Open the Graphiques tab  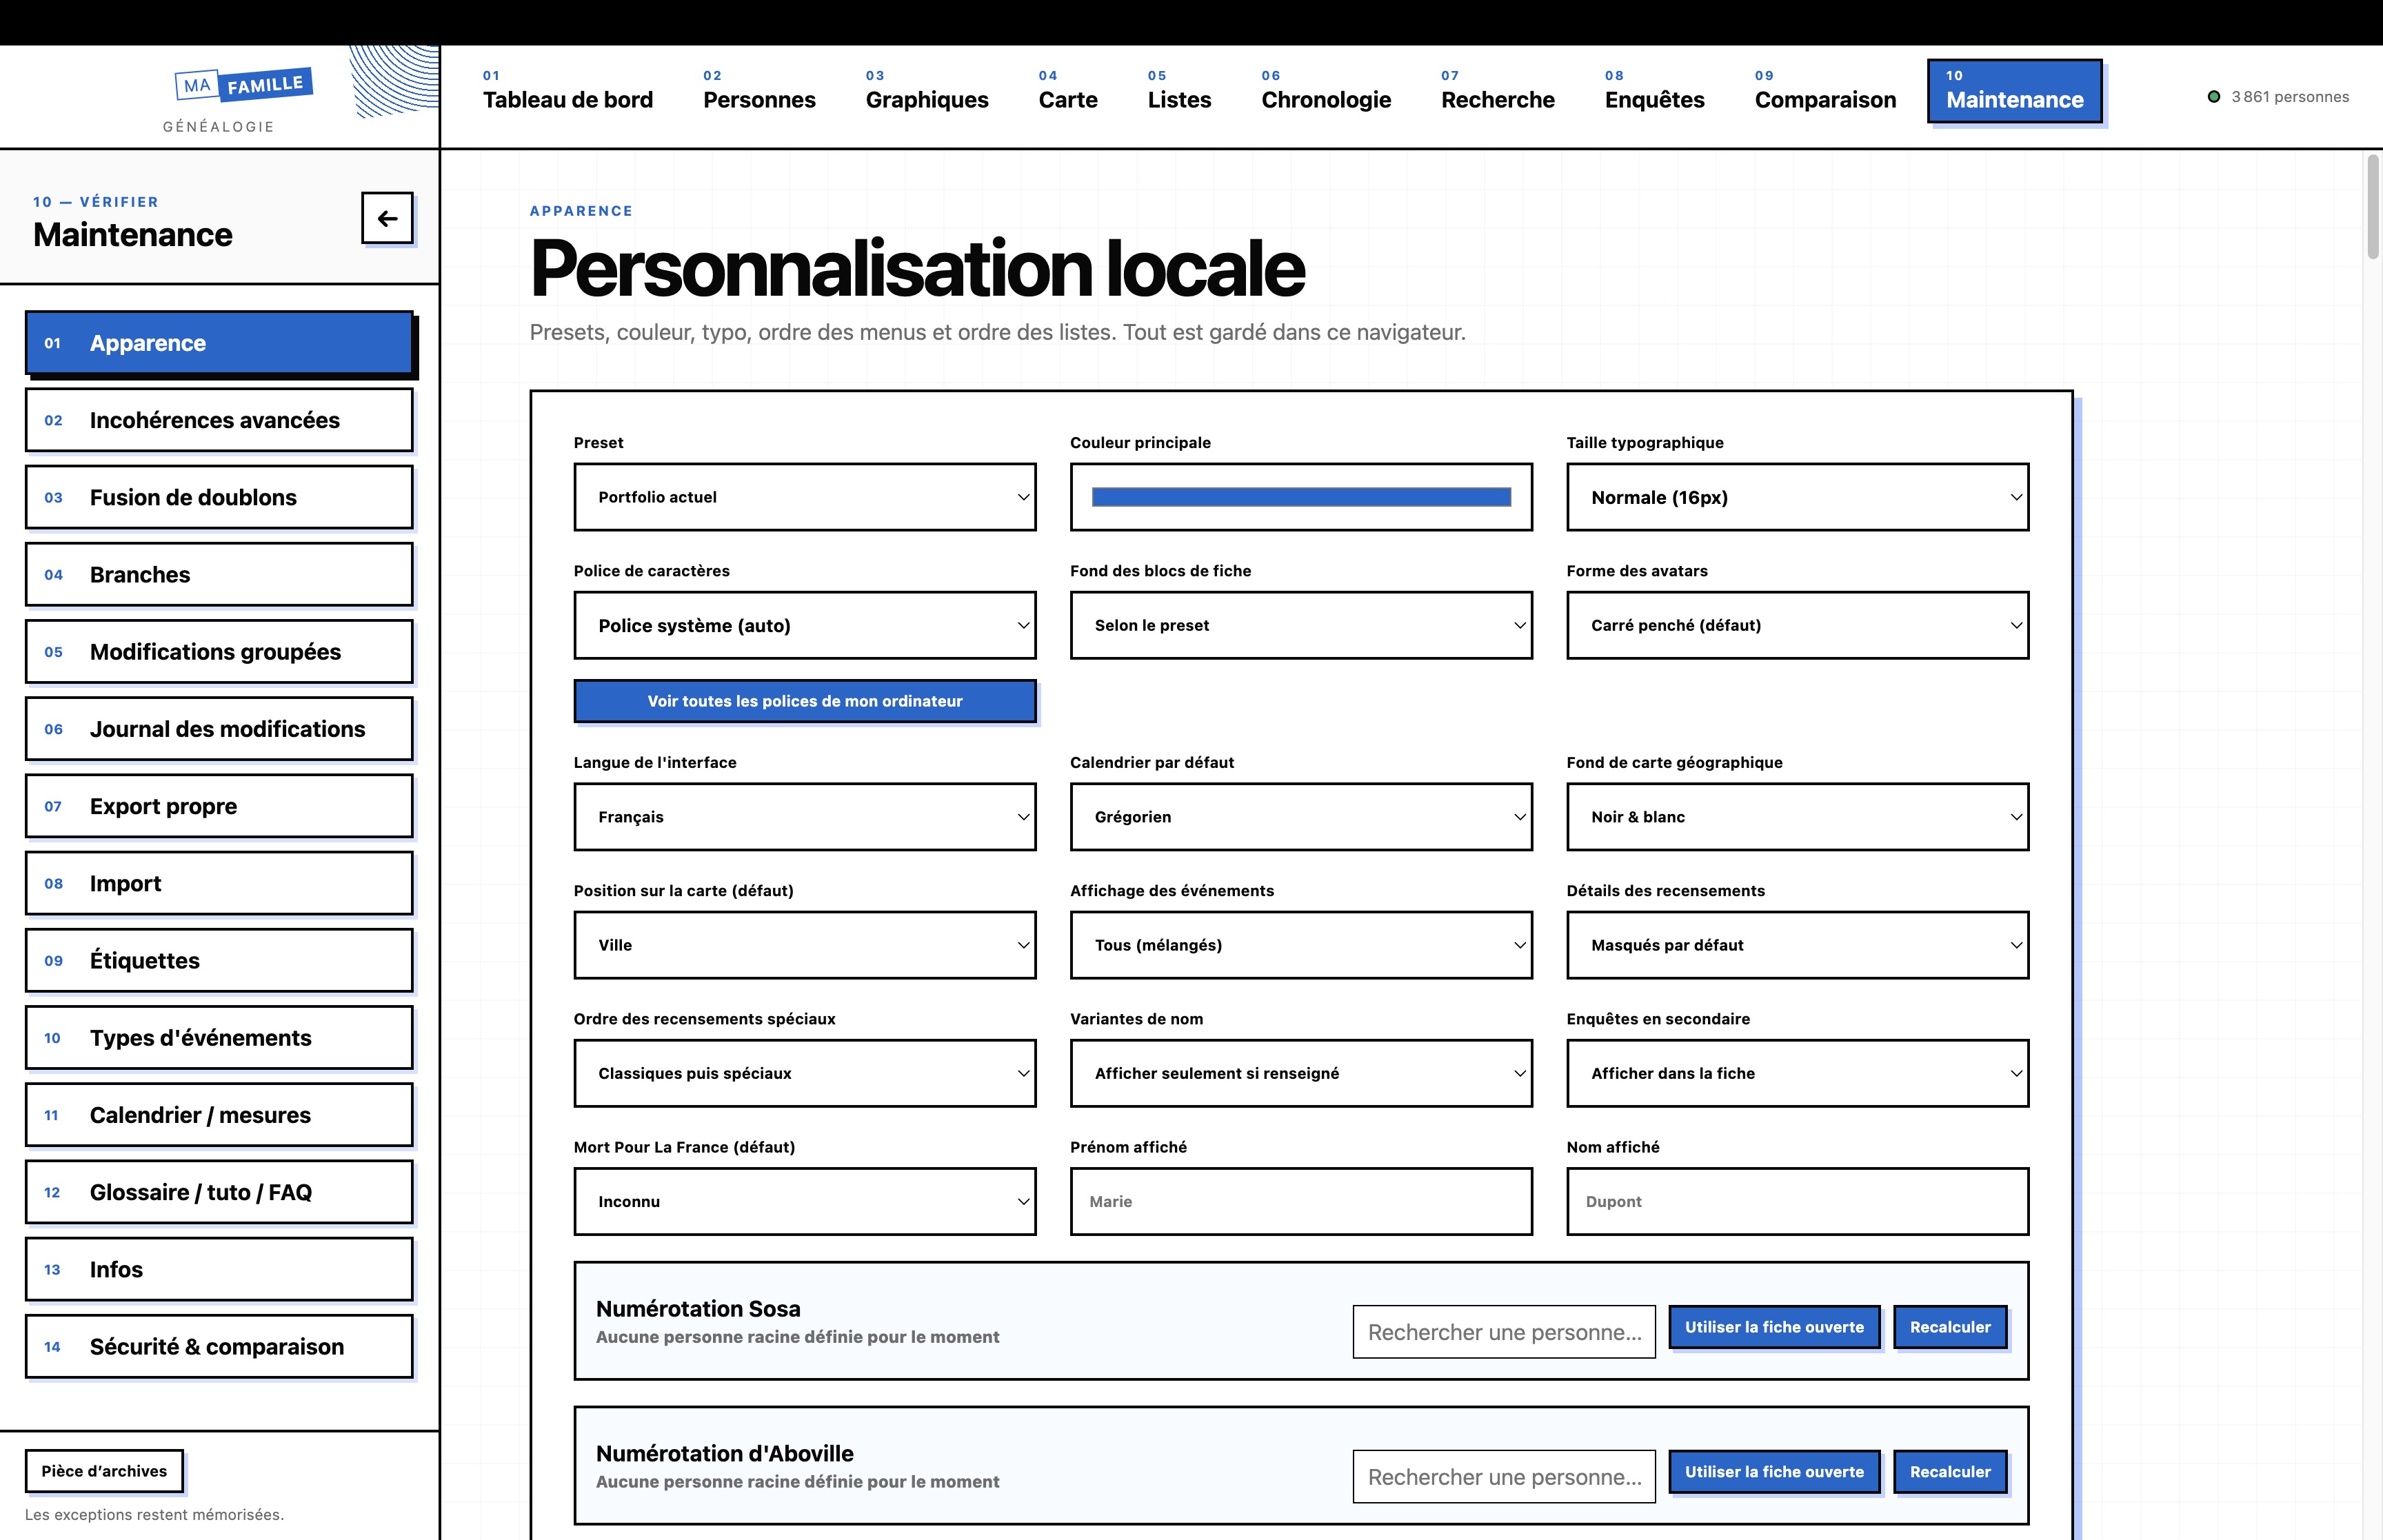point(927,91)
